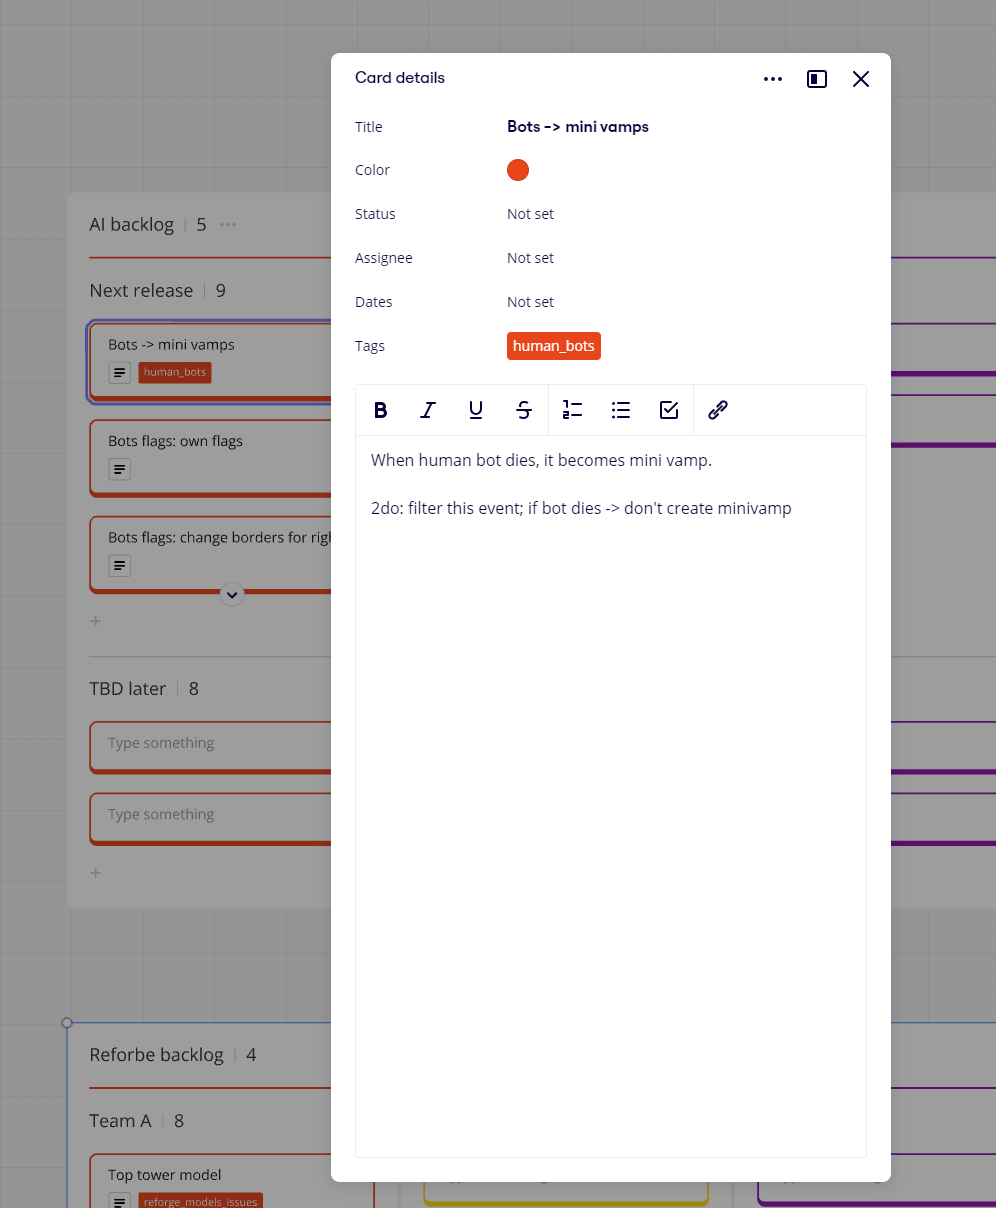Set the card Status value
The image size is (996, 1208).
[x=530, y=214]
